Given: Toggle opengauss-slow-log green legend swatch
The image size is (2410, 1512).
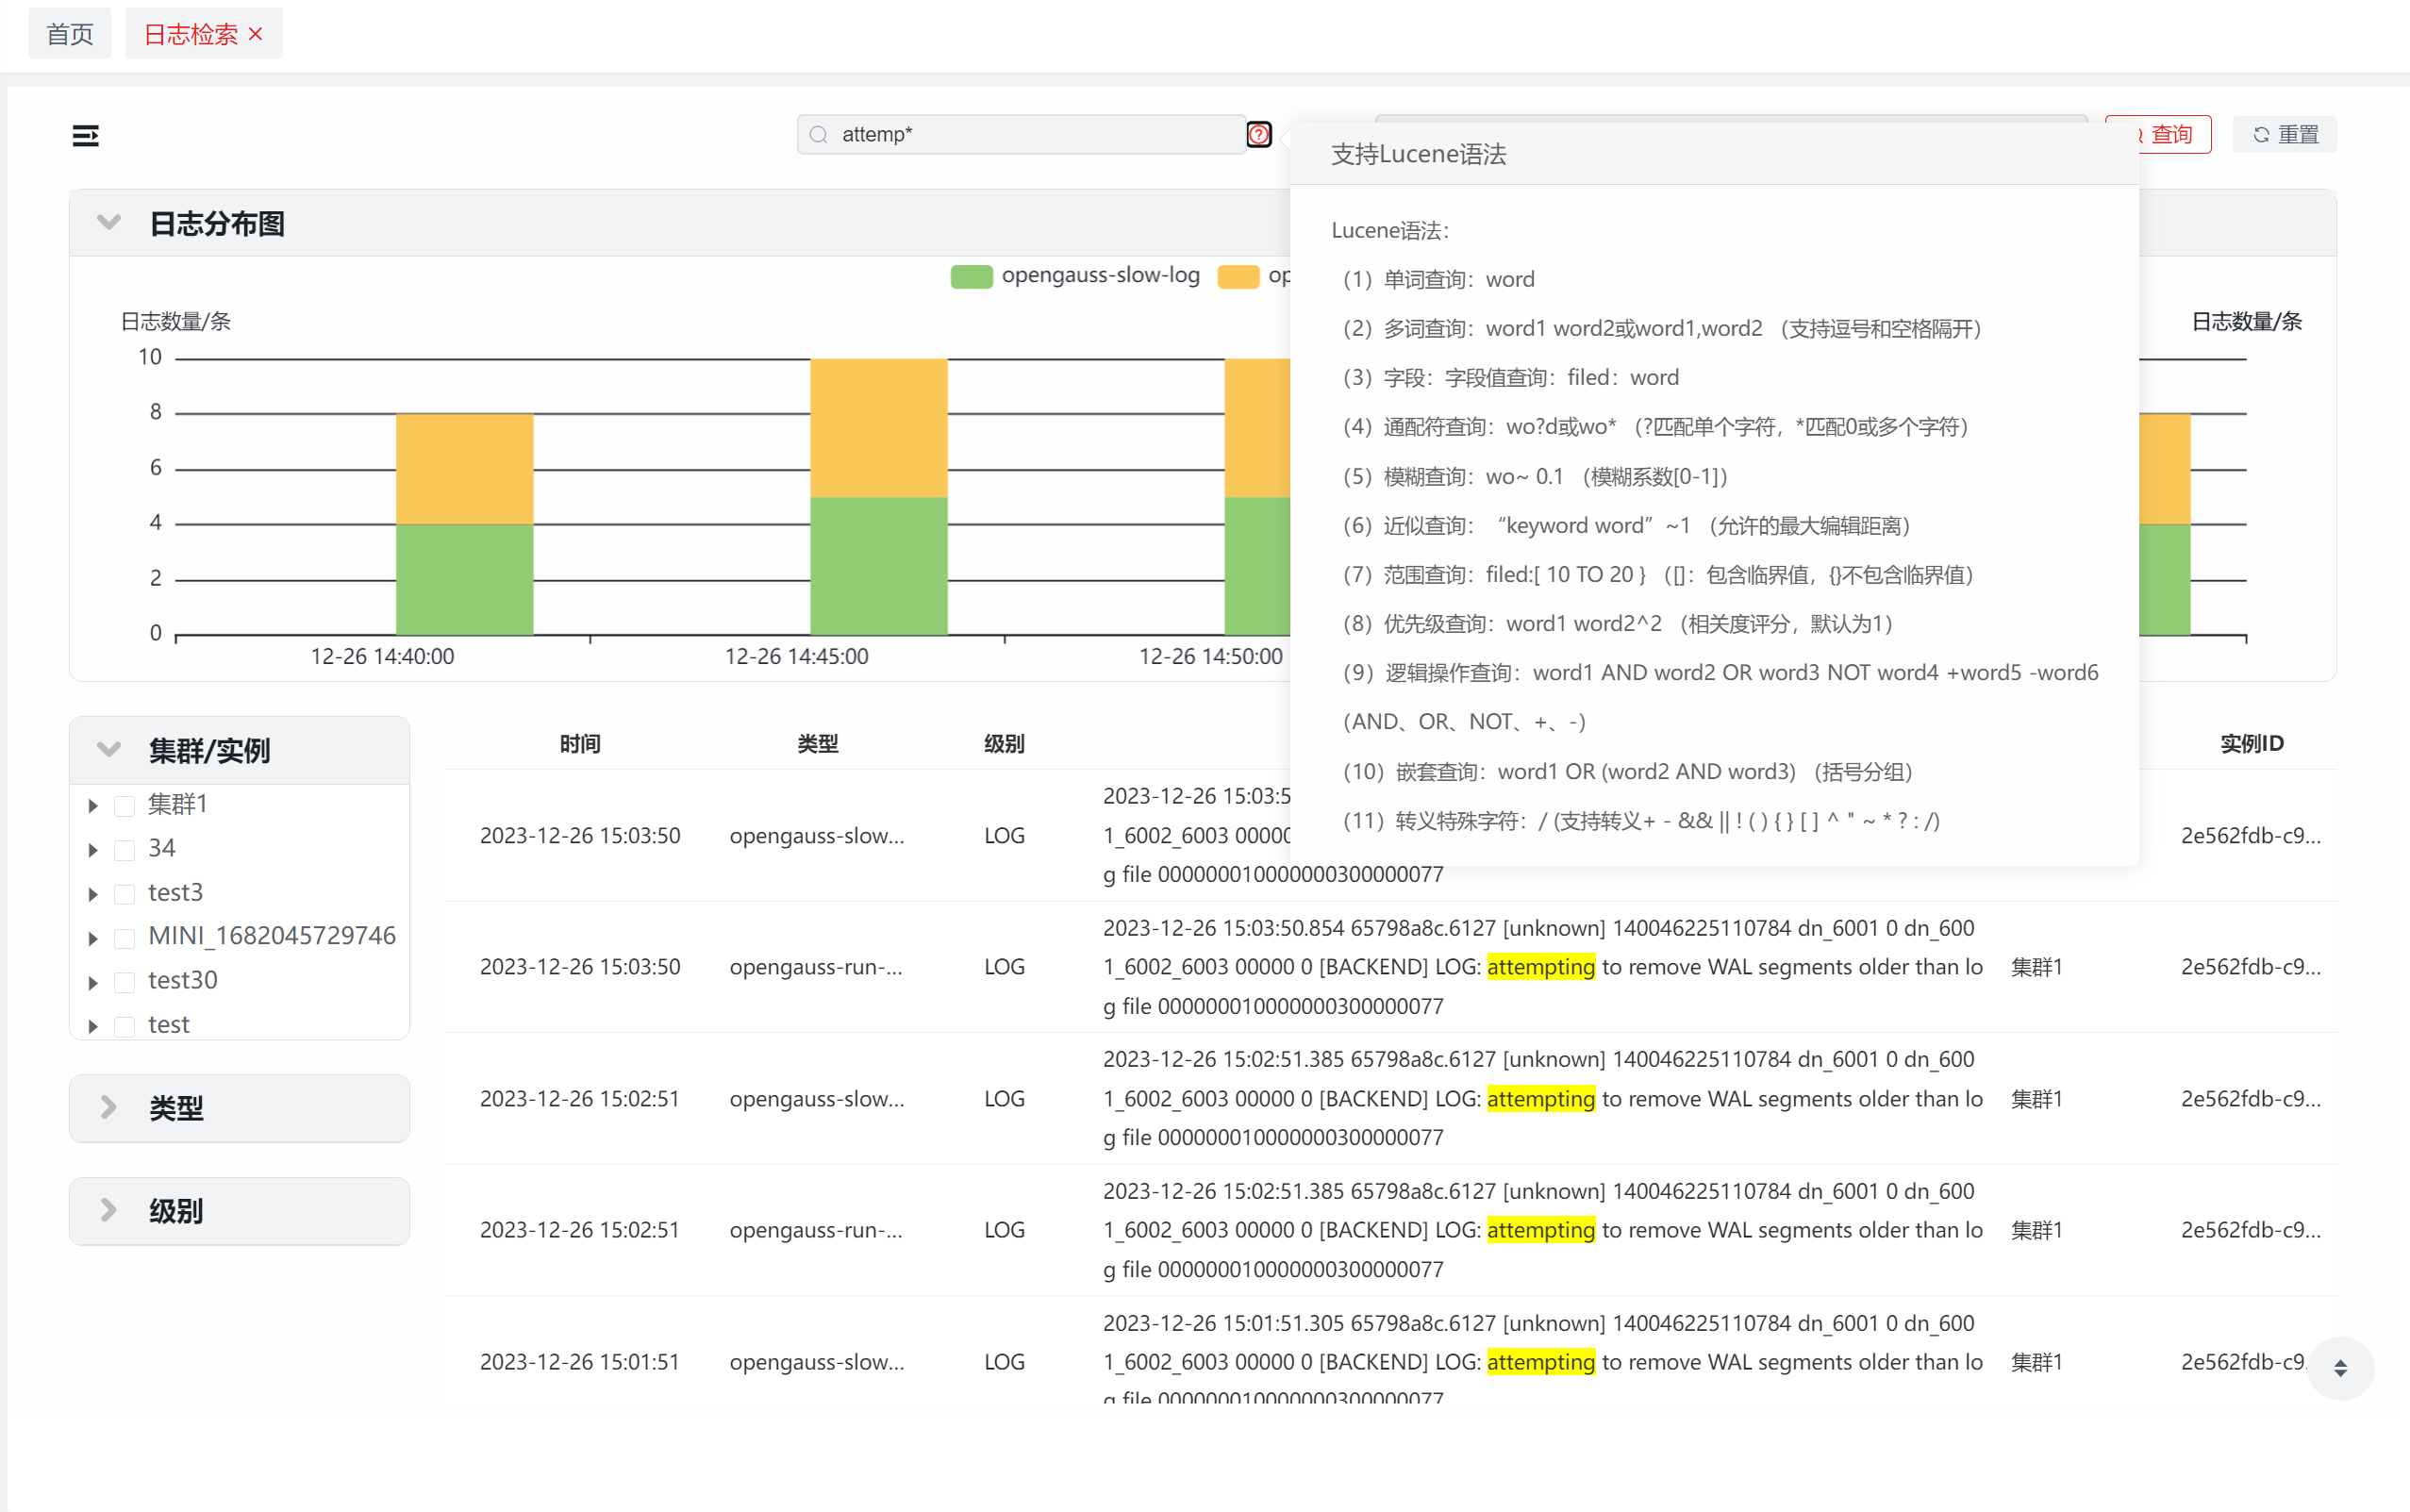Looking at the screenshot, I should click(970, 276).
